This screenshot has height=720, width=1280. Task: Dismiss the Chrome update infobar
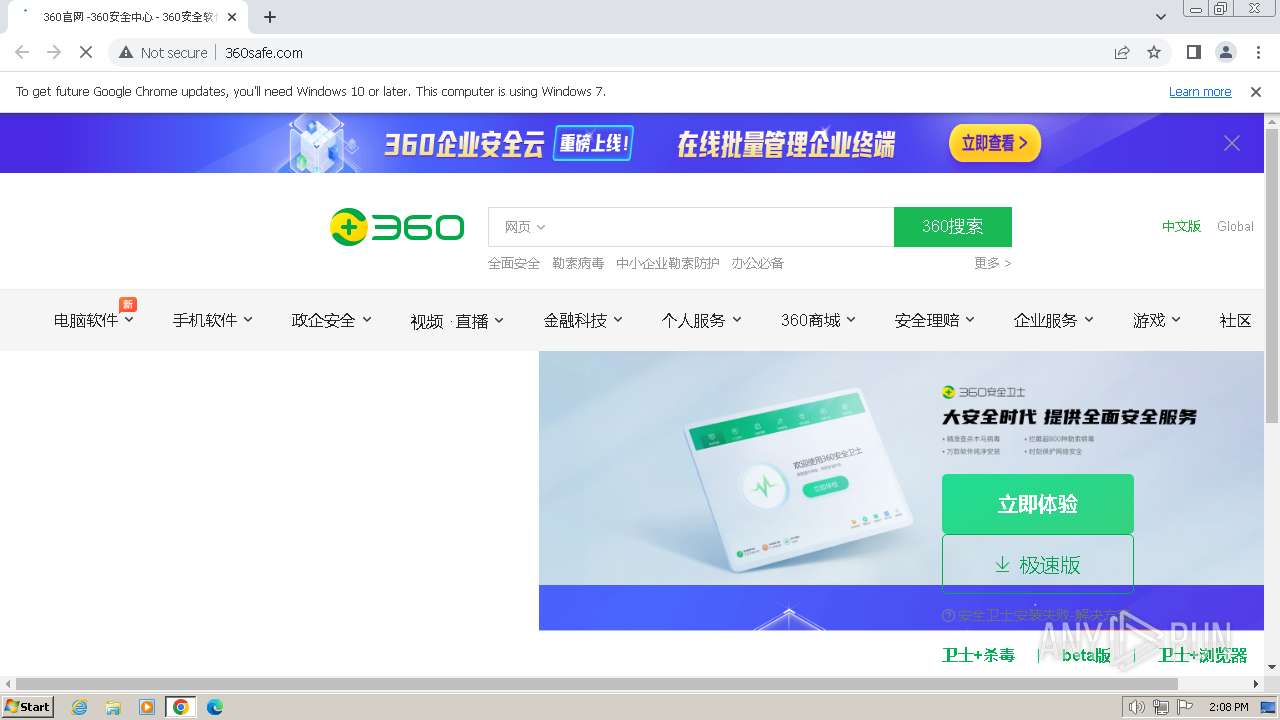click(1256, 91)
